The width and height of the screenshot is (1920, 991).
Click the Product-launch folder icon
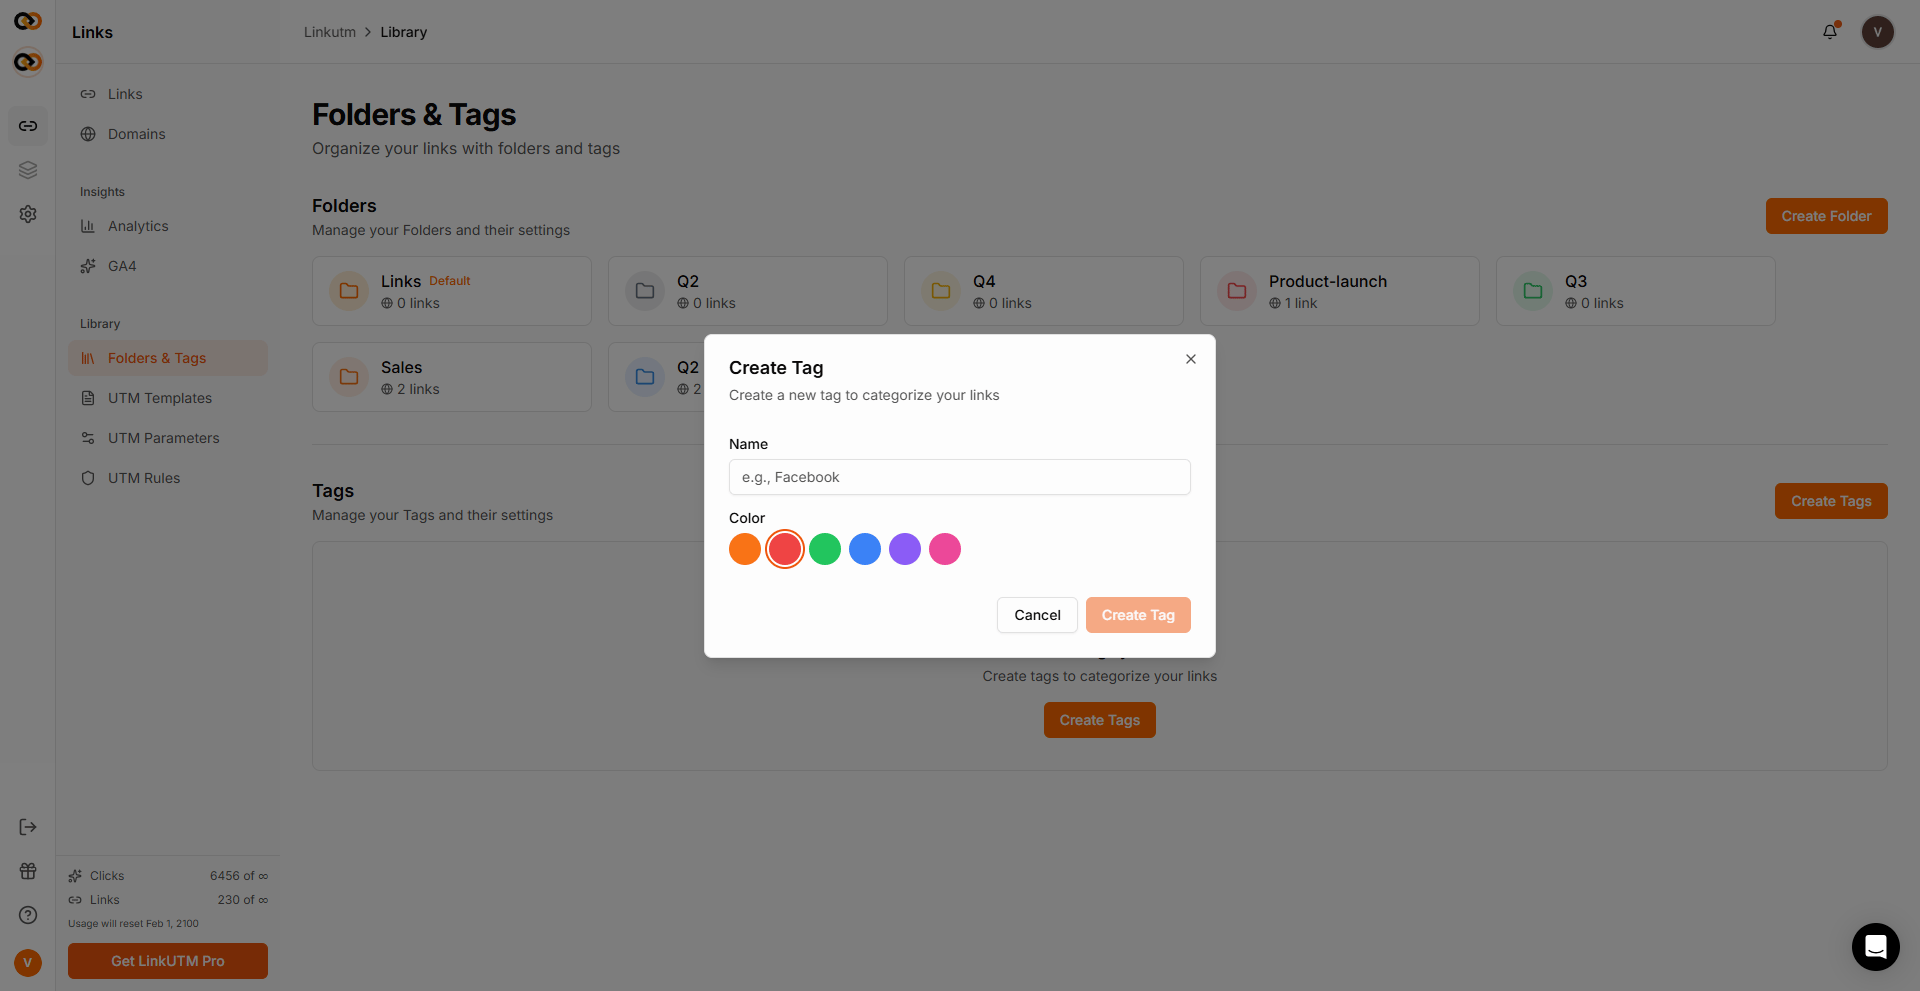coord(1237,291)
